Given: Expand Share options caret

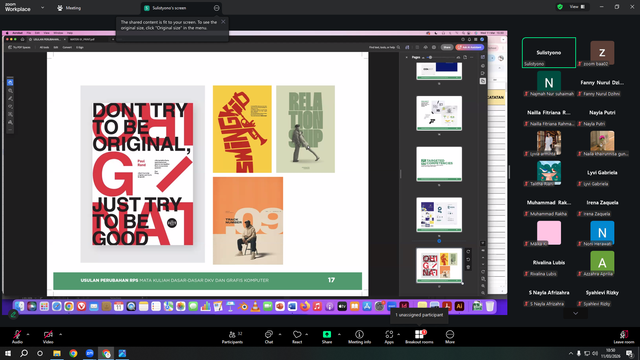Looking at the screenshot, I should click(x=339, y=334).
